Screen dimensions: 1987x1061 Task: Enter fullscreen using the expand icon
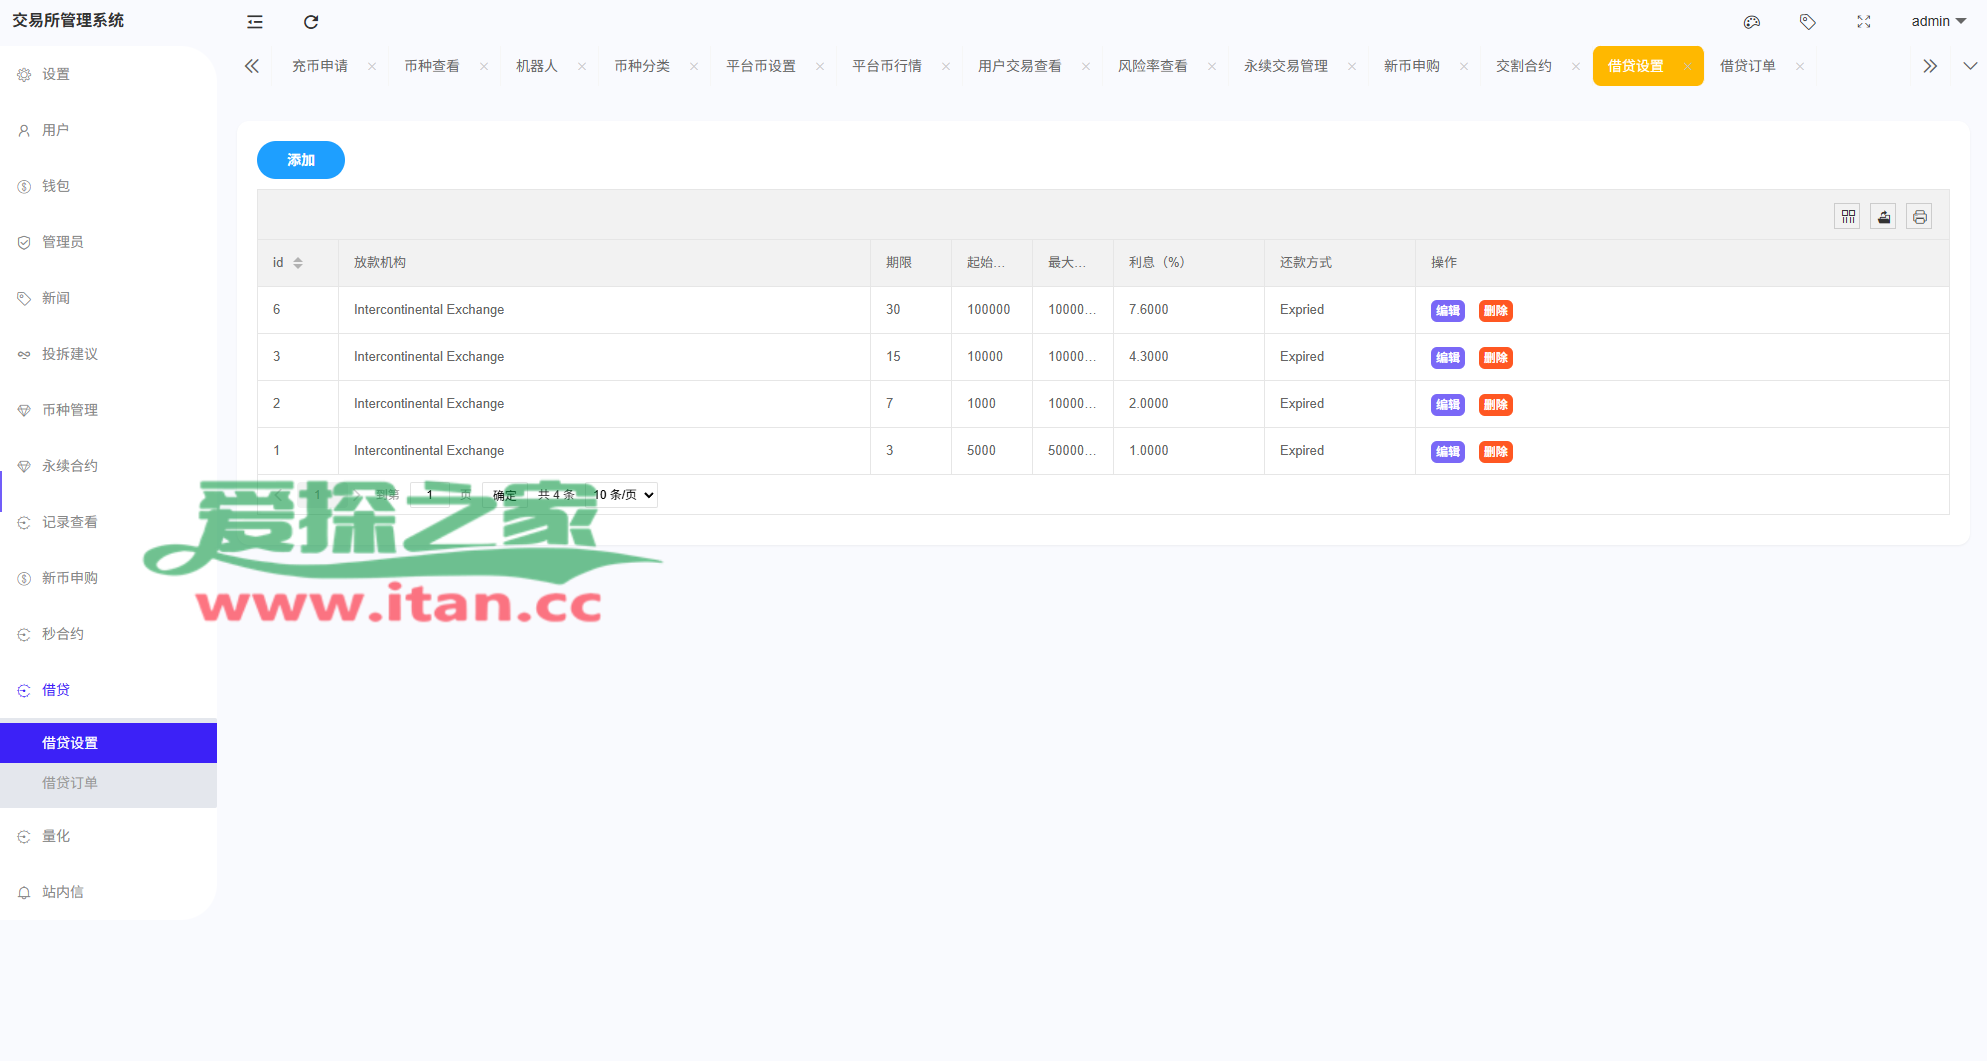coord(1863,22)
